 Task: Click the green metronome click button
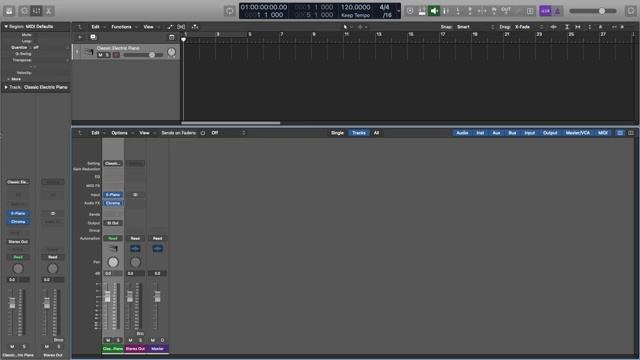tap(434, 11)
